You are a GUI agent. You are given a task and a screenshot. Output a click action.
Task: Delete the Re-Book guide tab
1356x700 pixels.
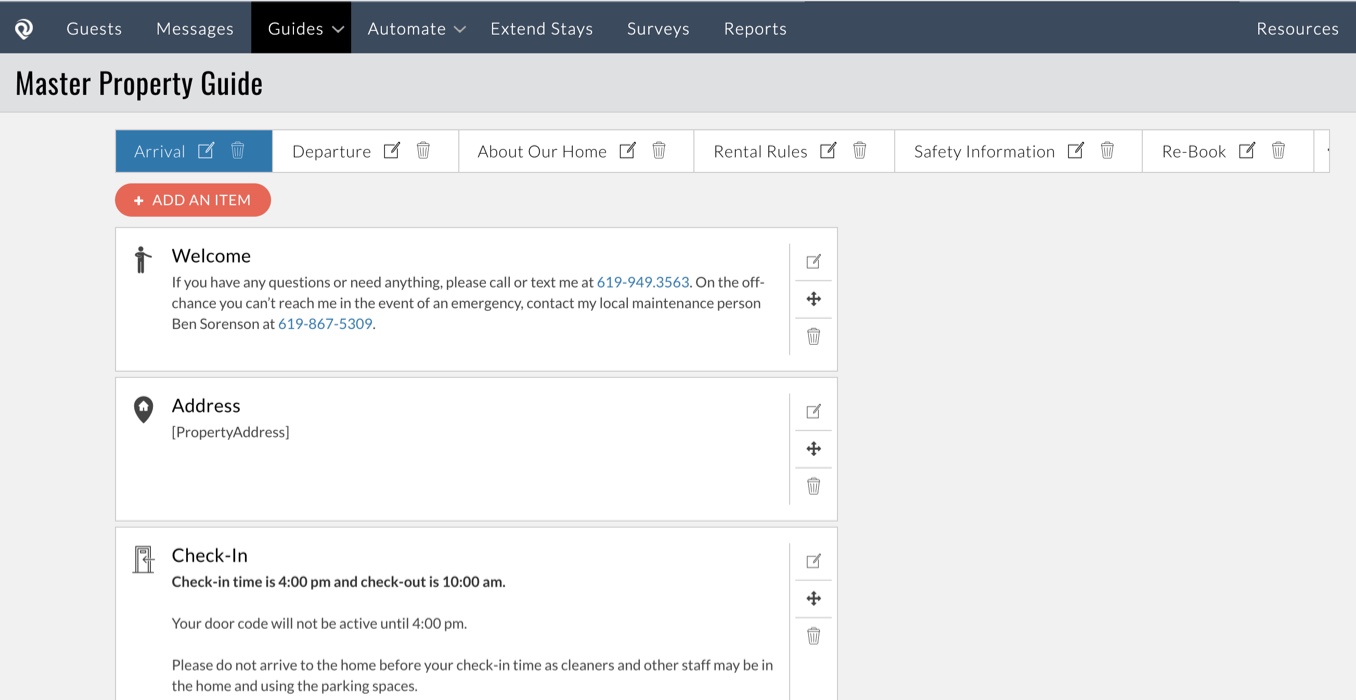(x=1278, y=150)
